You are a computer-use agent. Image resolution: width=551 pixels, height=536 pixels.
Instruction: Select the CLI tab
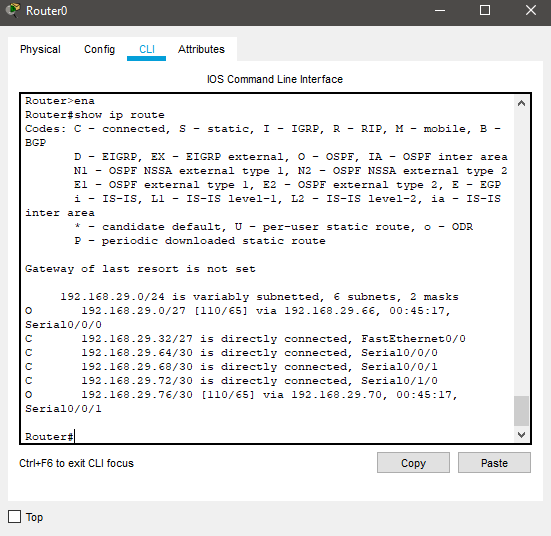[147, 49]
